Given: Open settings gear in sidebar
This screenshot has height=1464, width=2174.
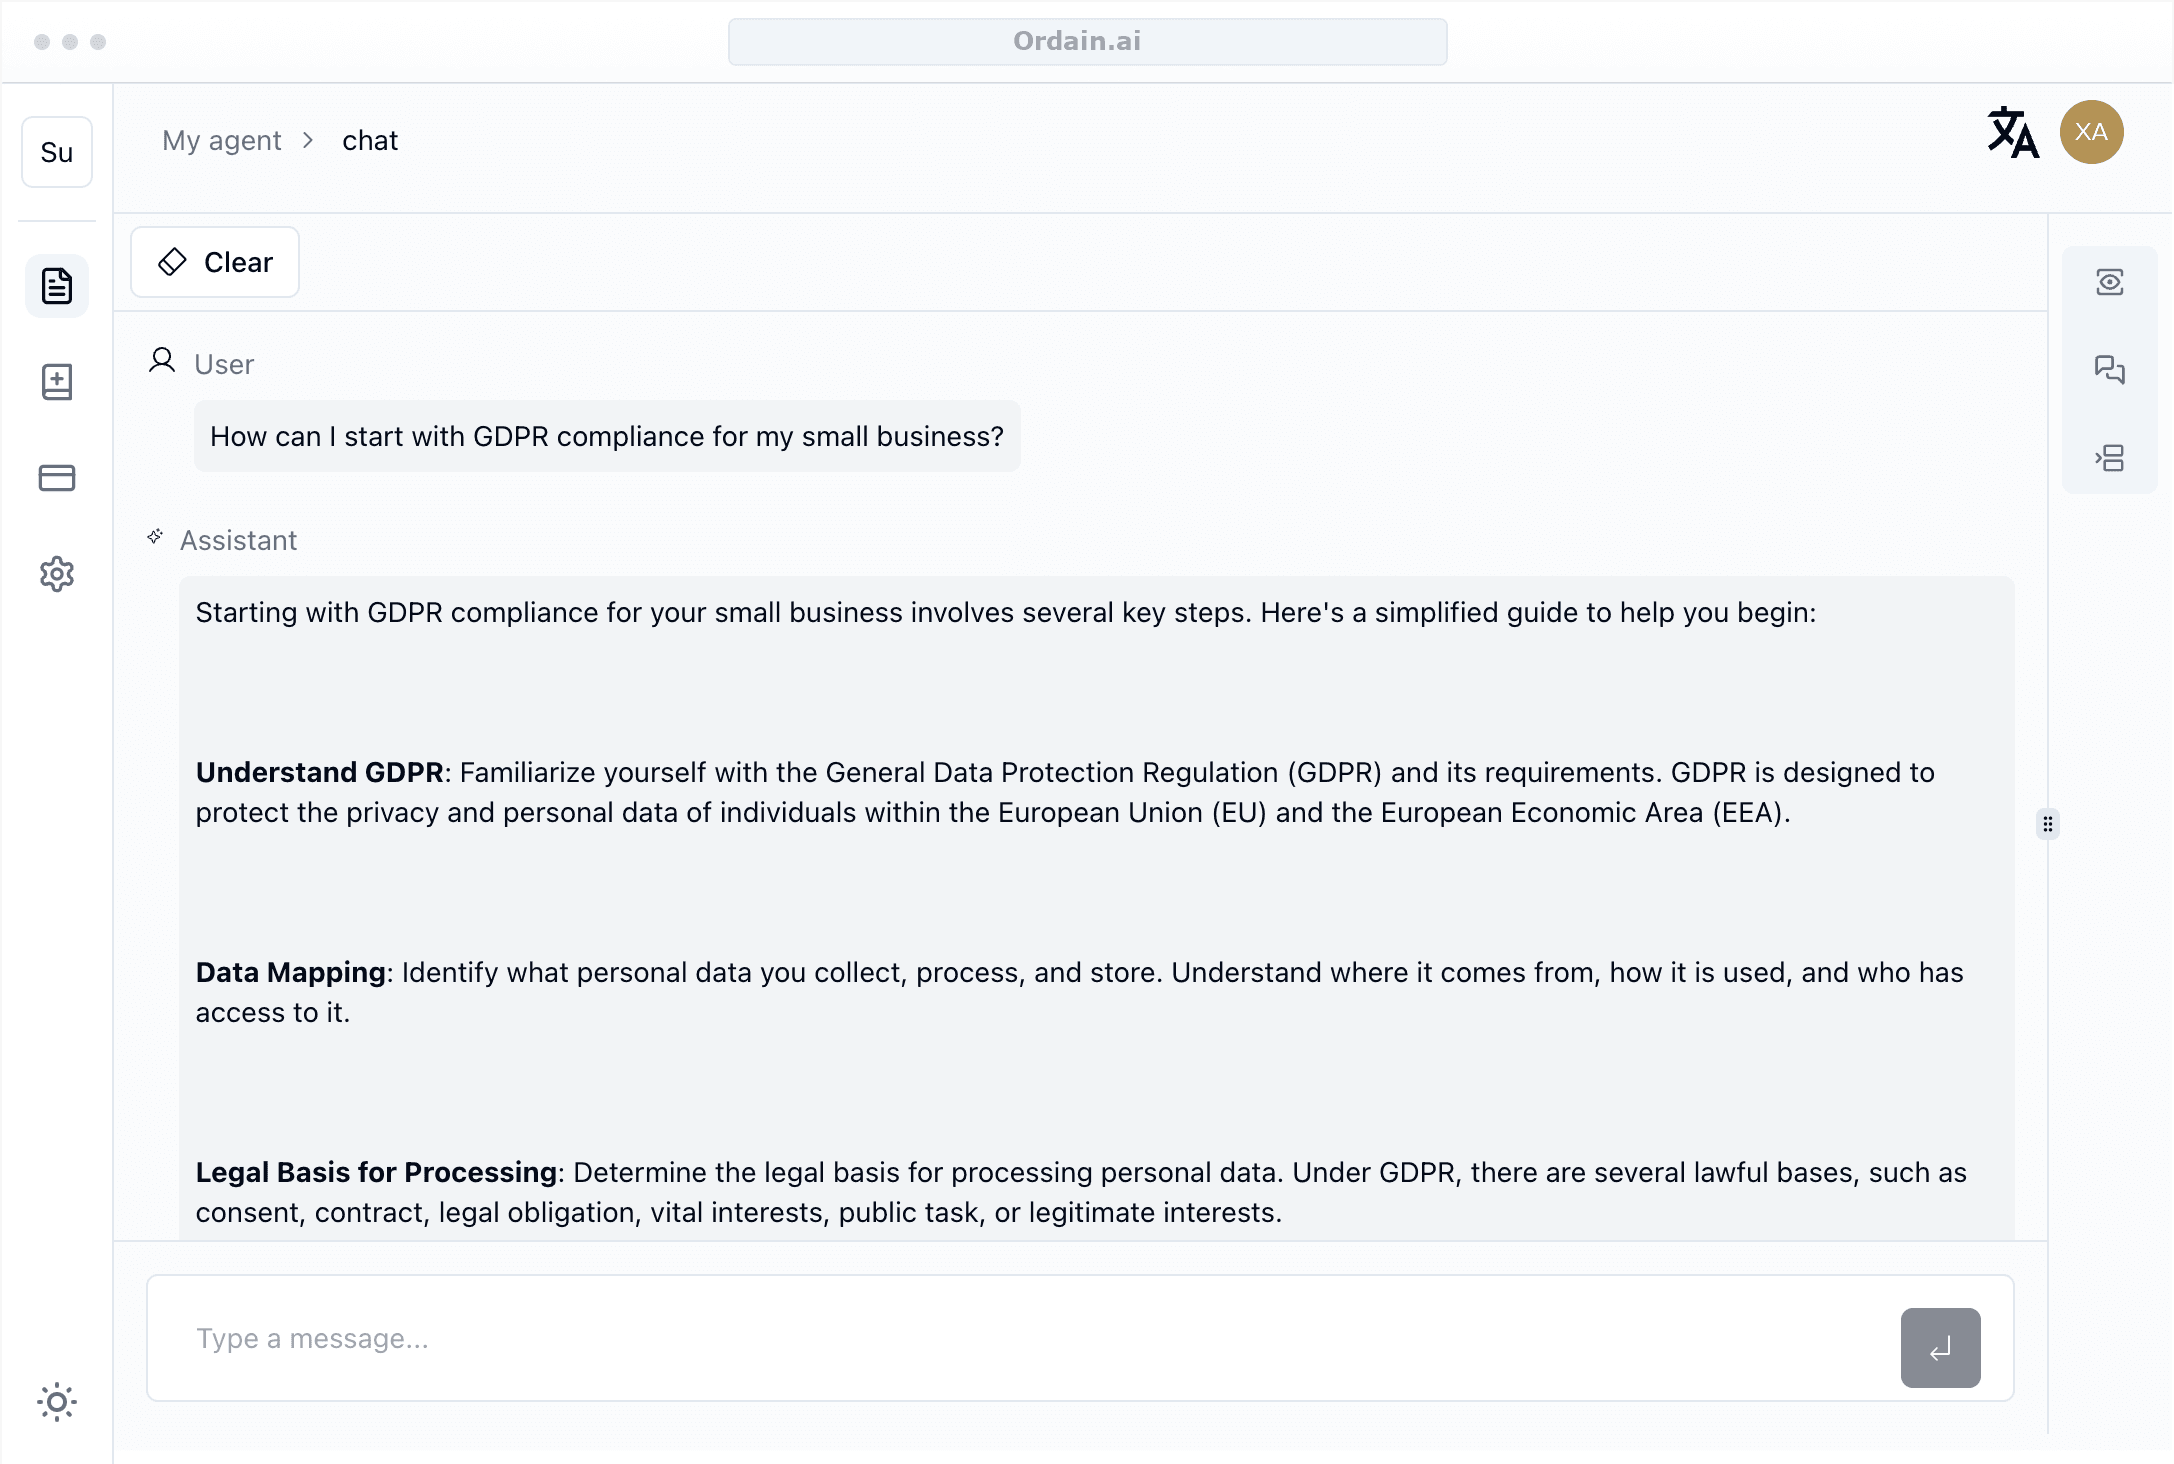Looking at the screenshot, I should pyautogui.click(x=57, y=574).
